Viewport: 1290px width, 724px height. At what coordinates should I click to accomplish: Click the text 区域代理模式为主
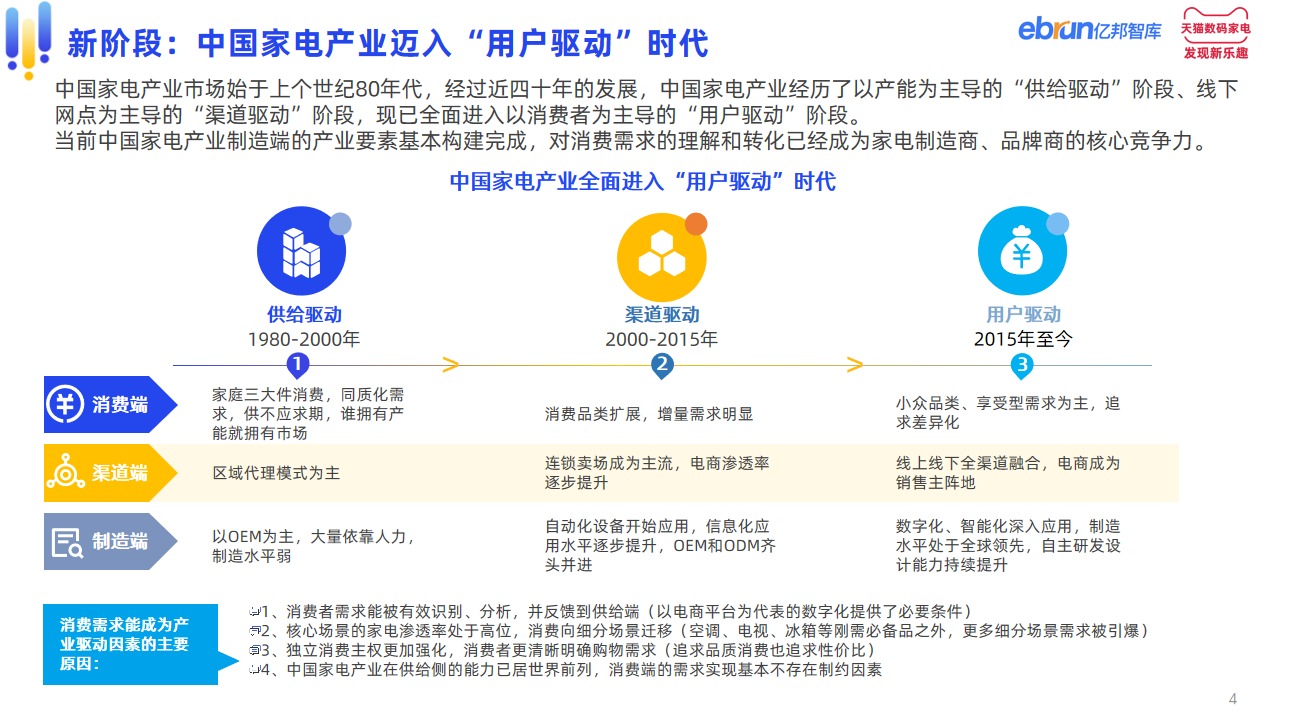point(276,473)
